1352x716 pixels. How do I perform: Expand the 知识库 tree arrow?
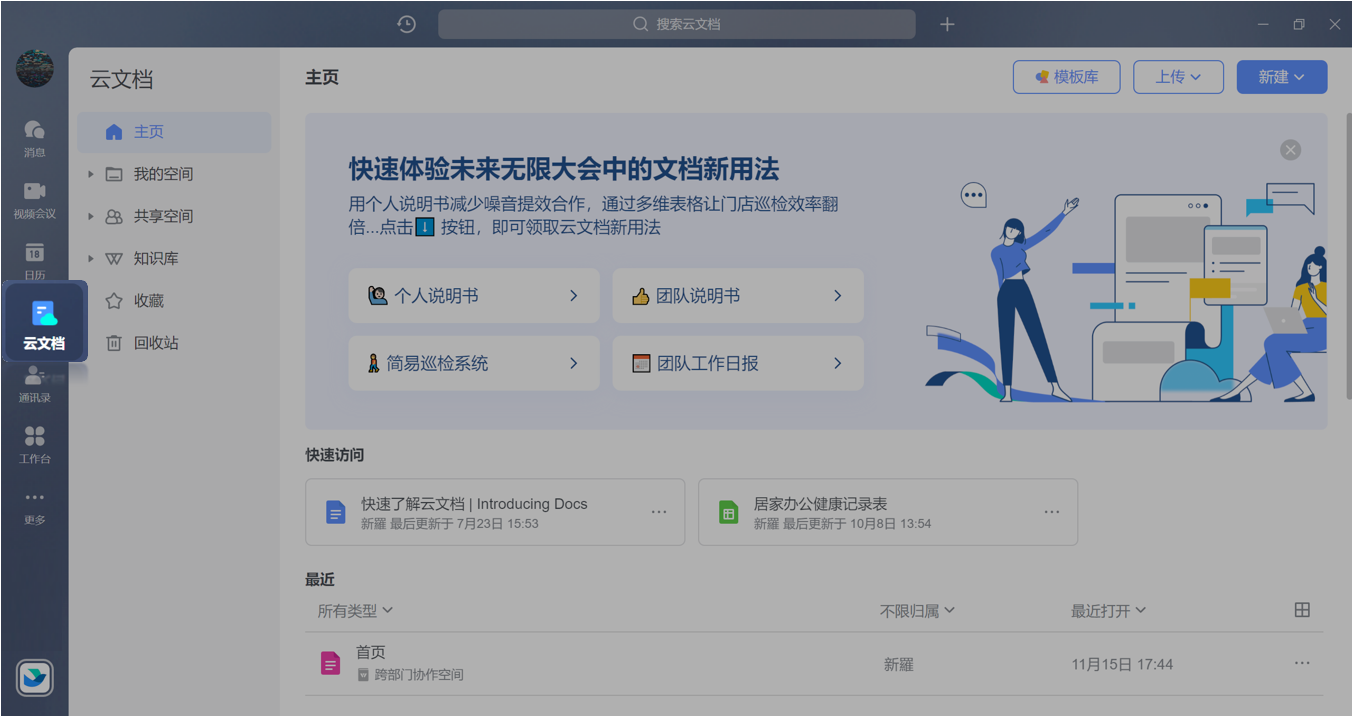(90, 258)
